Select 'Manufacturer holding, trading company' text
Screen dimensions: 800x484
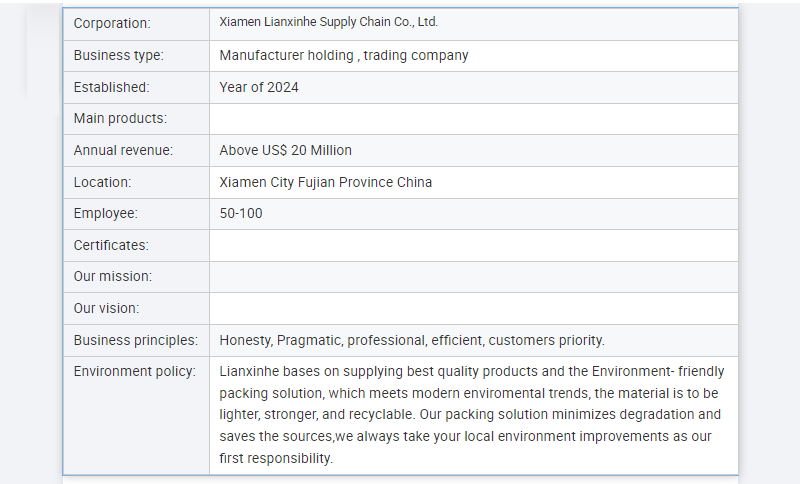coord(344,55)
